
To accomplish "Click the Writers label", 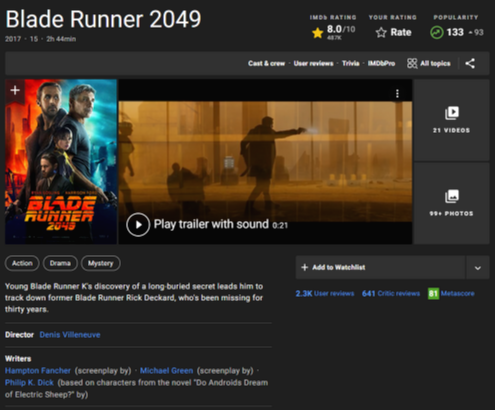I will (18, 359).
